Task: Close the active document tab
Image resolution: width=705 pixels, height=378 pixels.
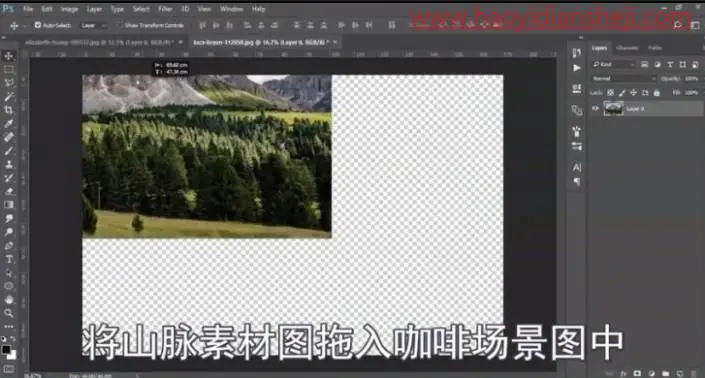Action: [x=335, y=42]
